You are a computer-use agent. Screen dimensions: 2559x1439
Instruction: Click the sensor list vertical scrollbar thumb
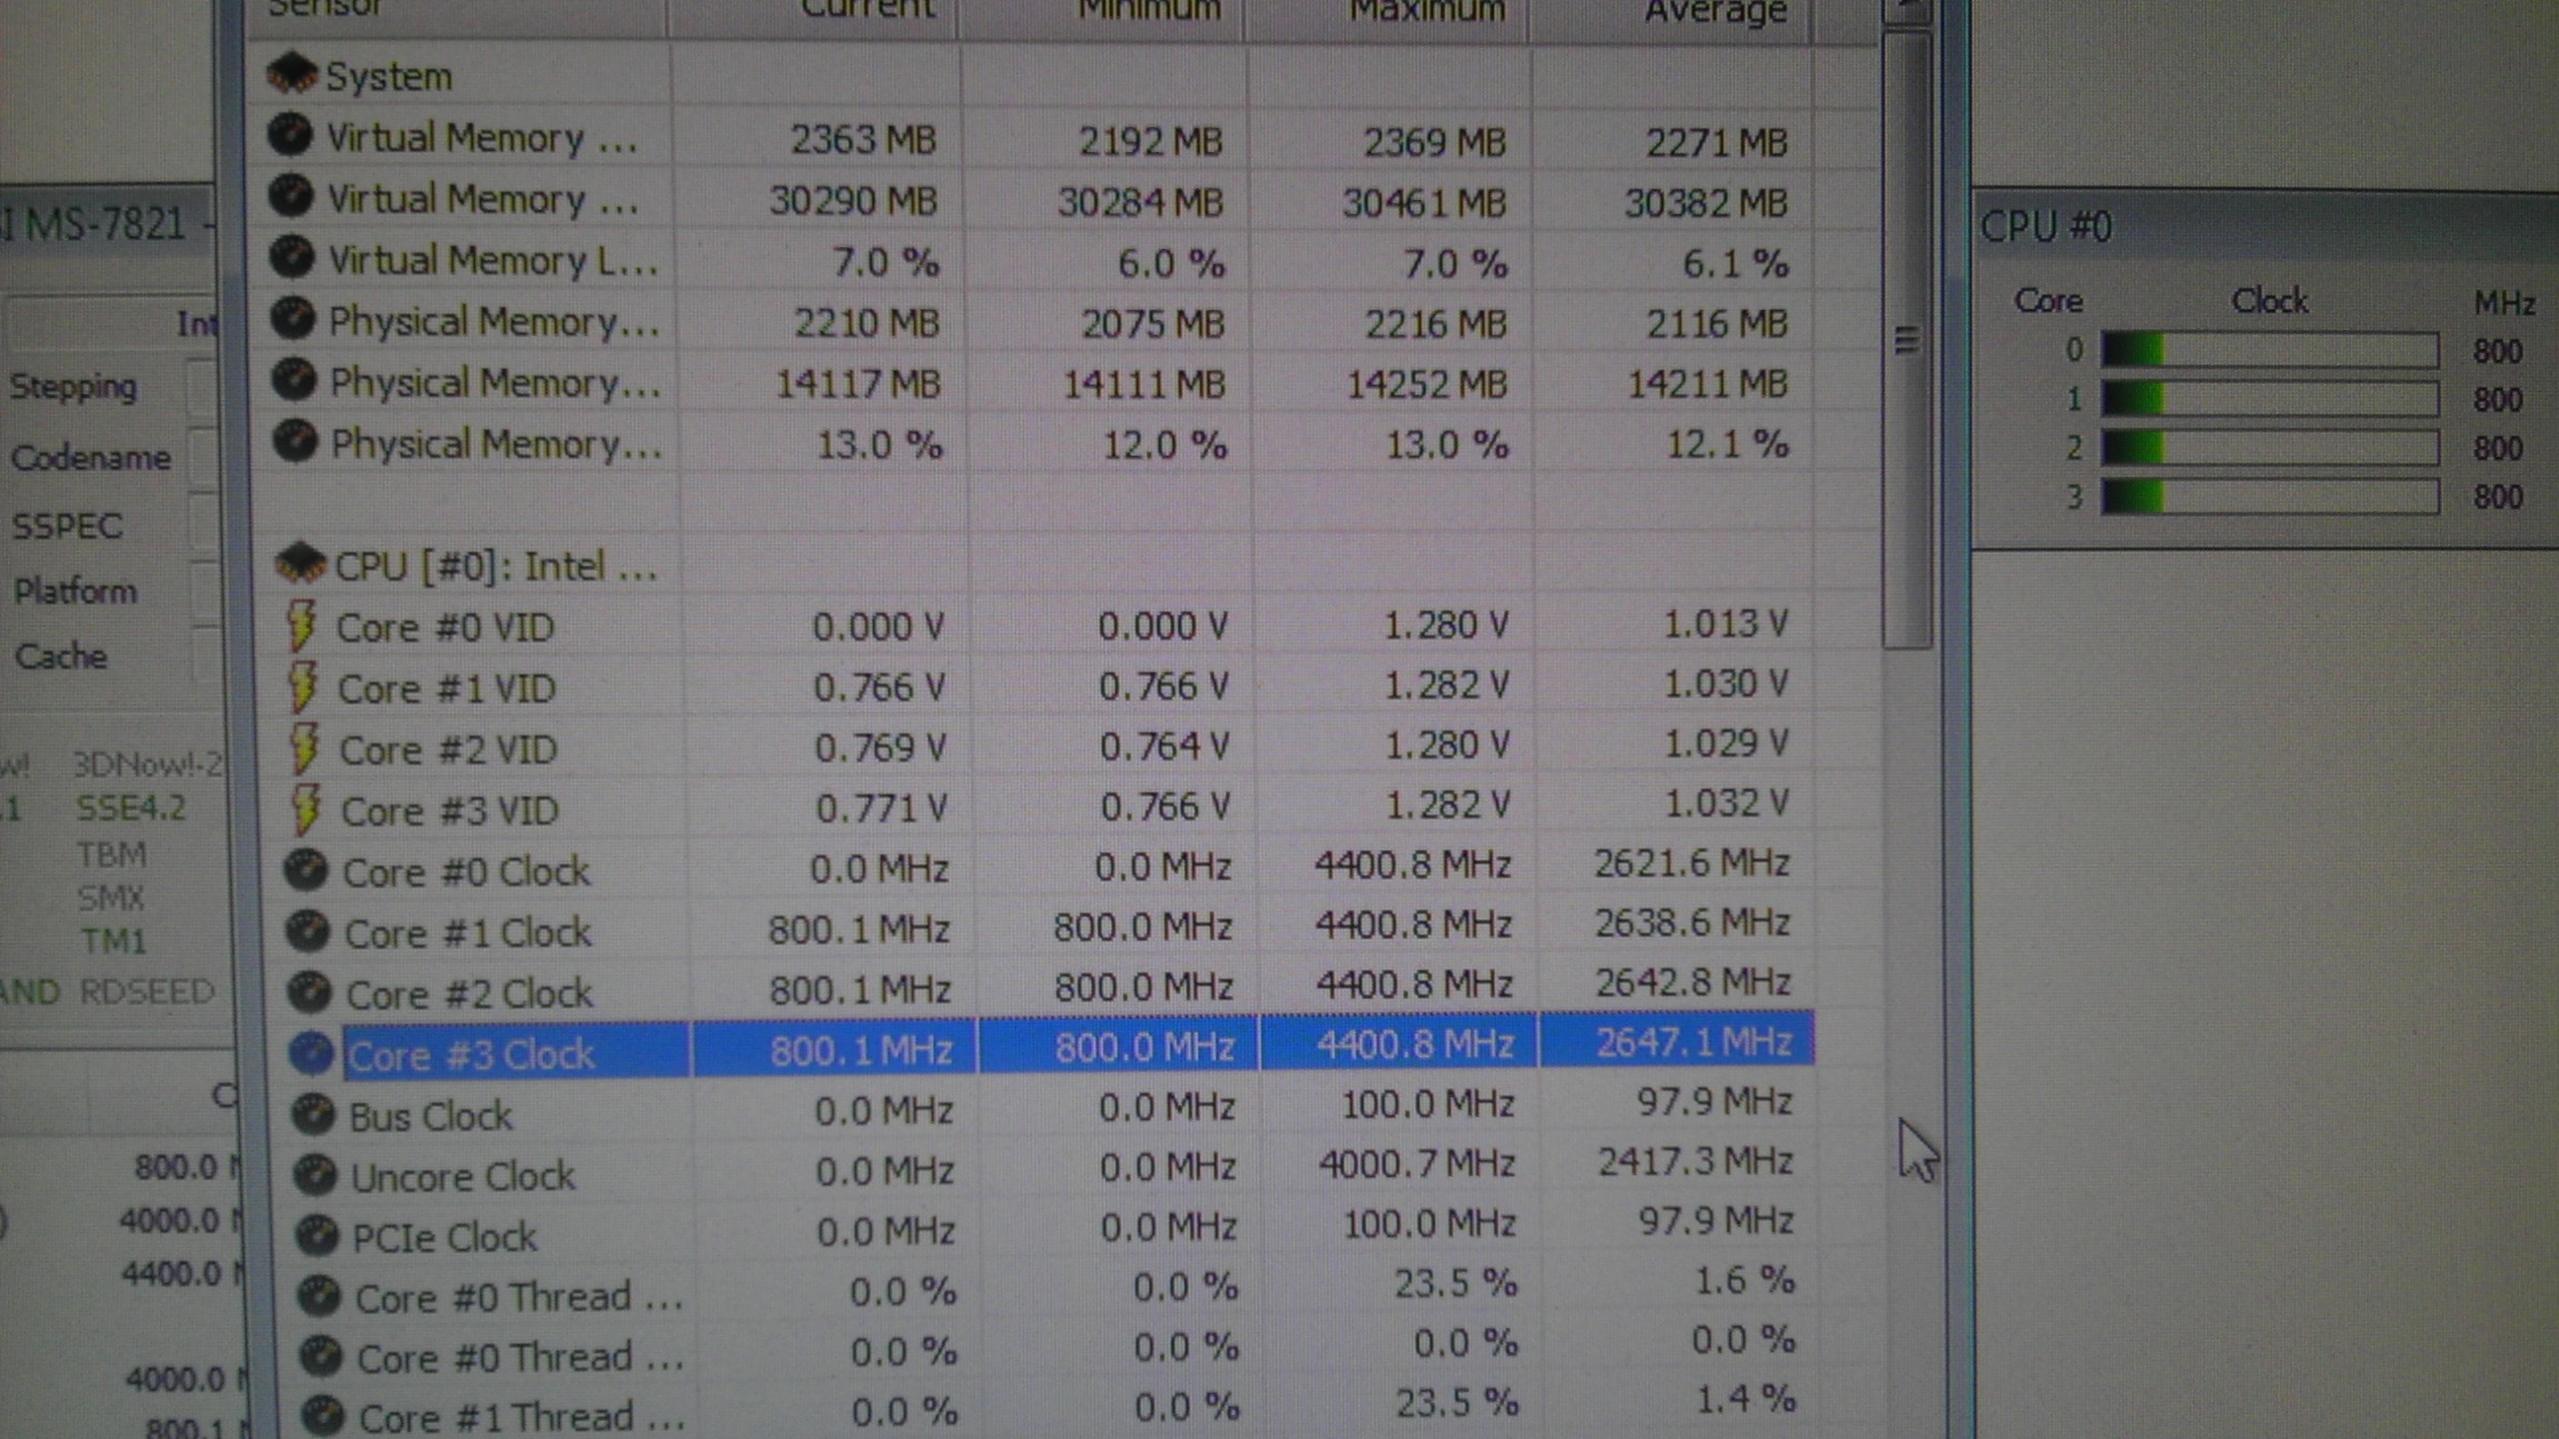tap(1906, 340)
